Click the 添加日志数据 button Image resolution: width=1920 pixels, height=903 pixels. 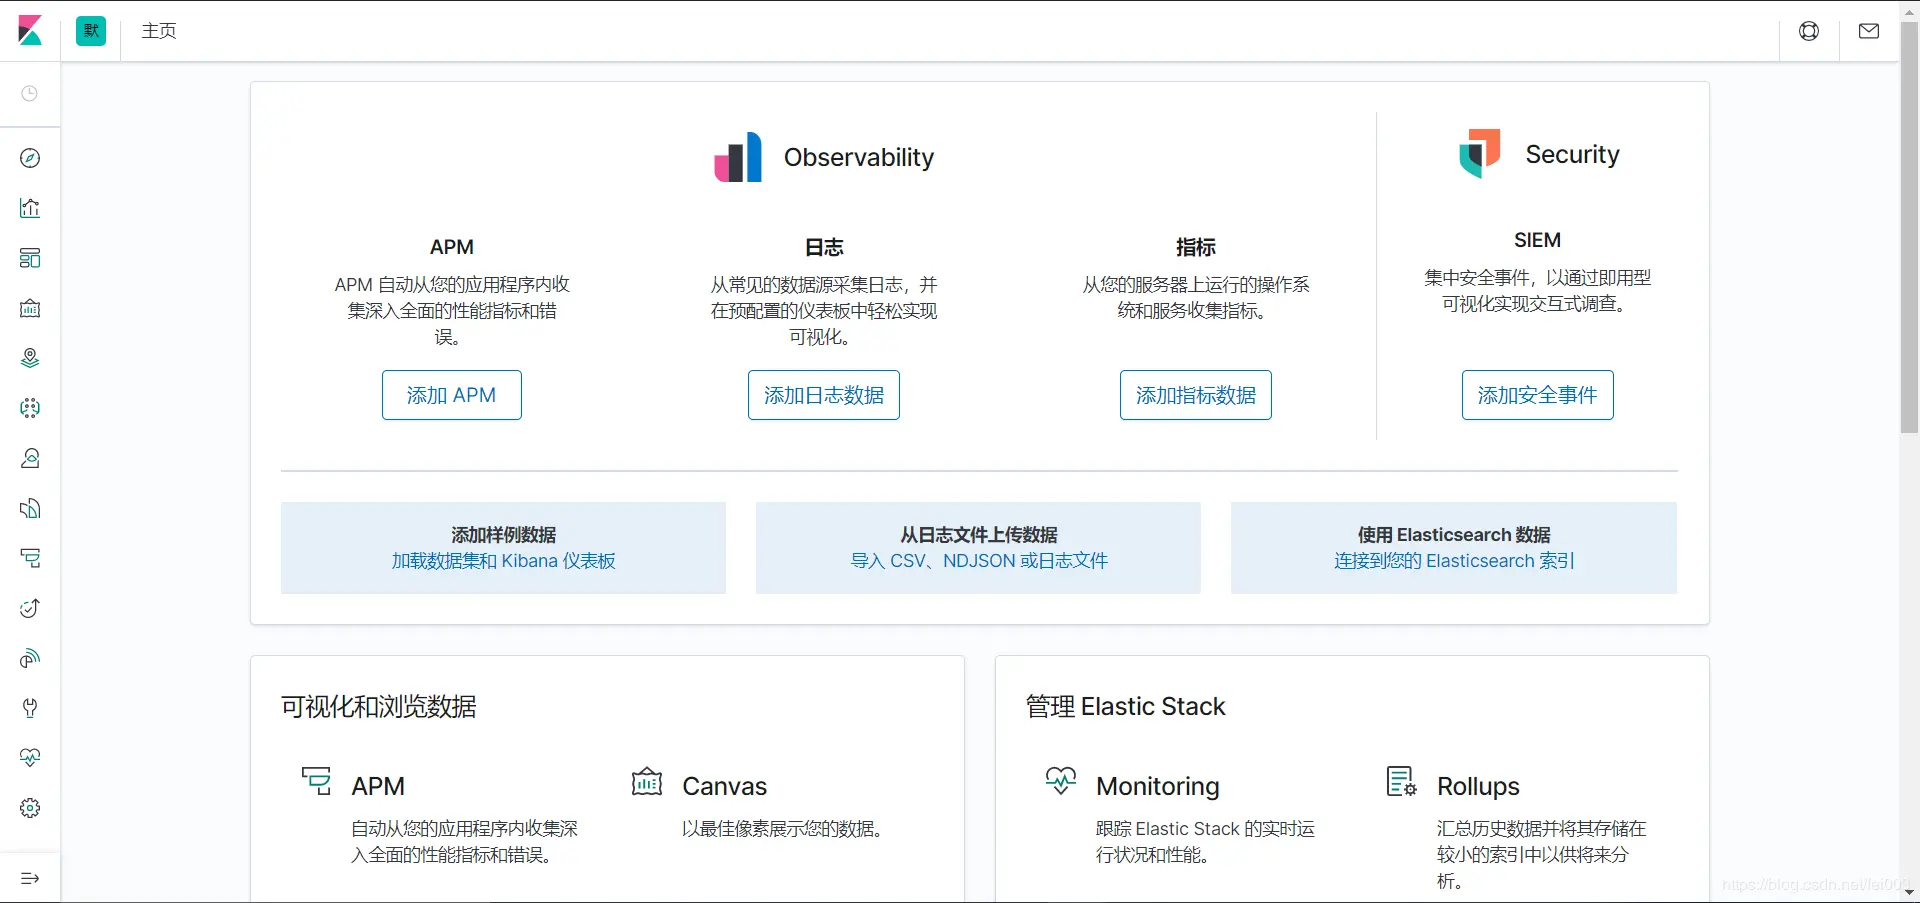pos(824,395)
